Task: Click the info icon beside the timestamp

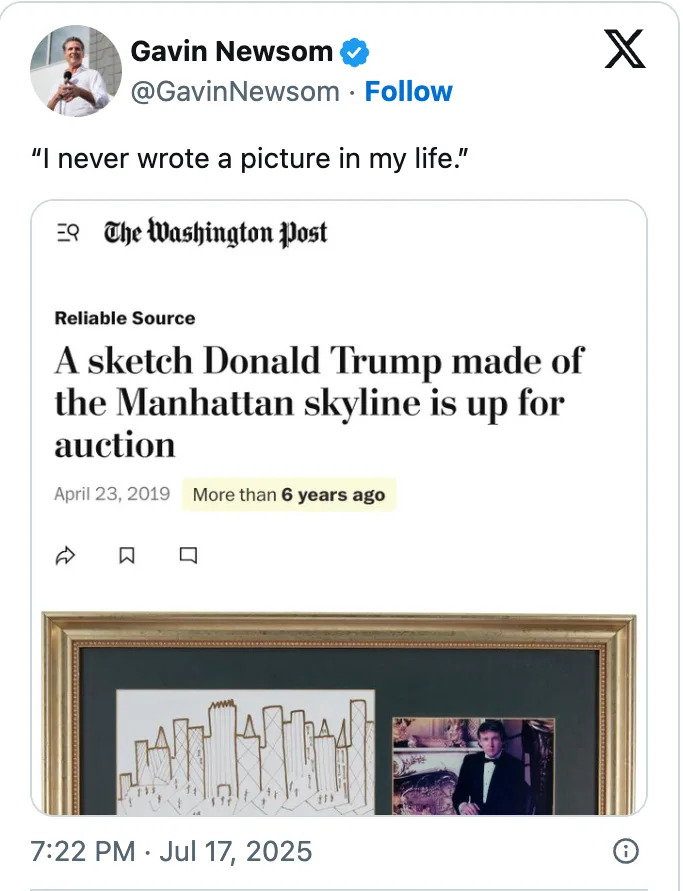Action: (625, 851)
